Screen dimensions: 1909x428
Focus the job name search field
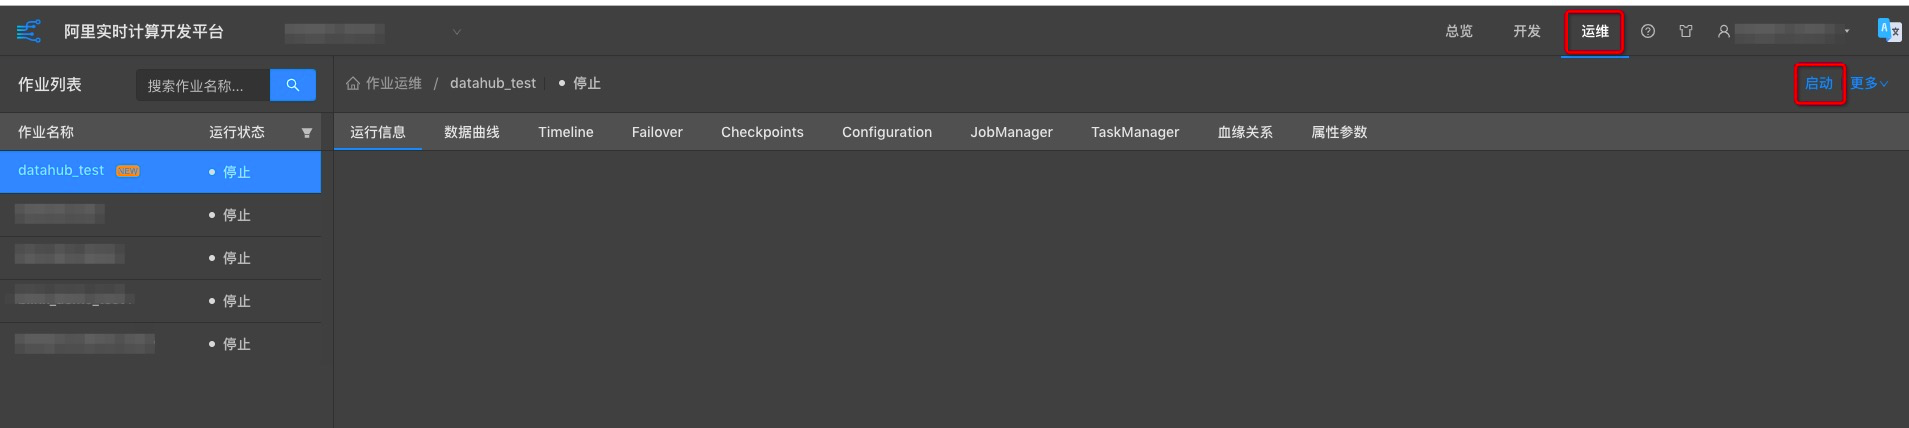click(x=203, y=85)
